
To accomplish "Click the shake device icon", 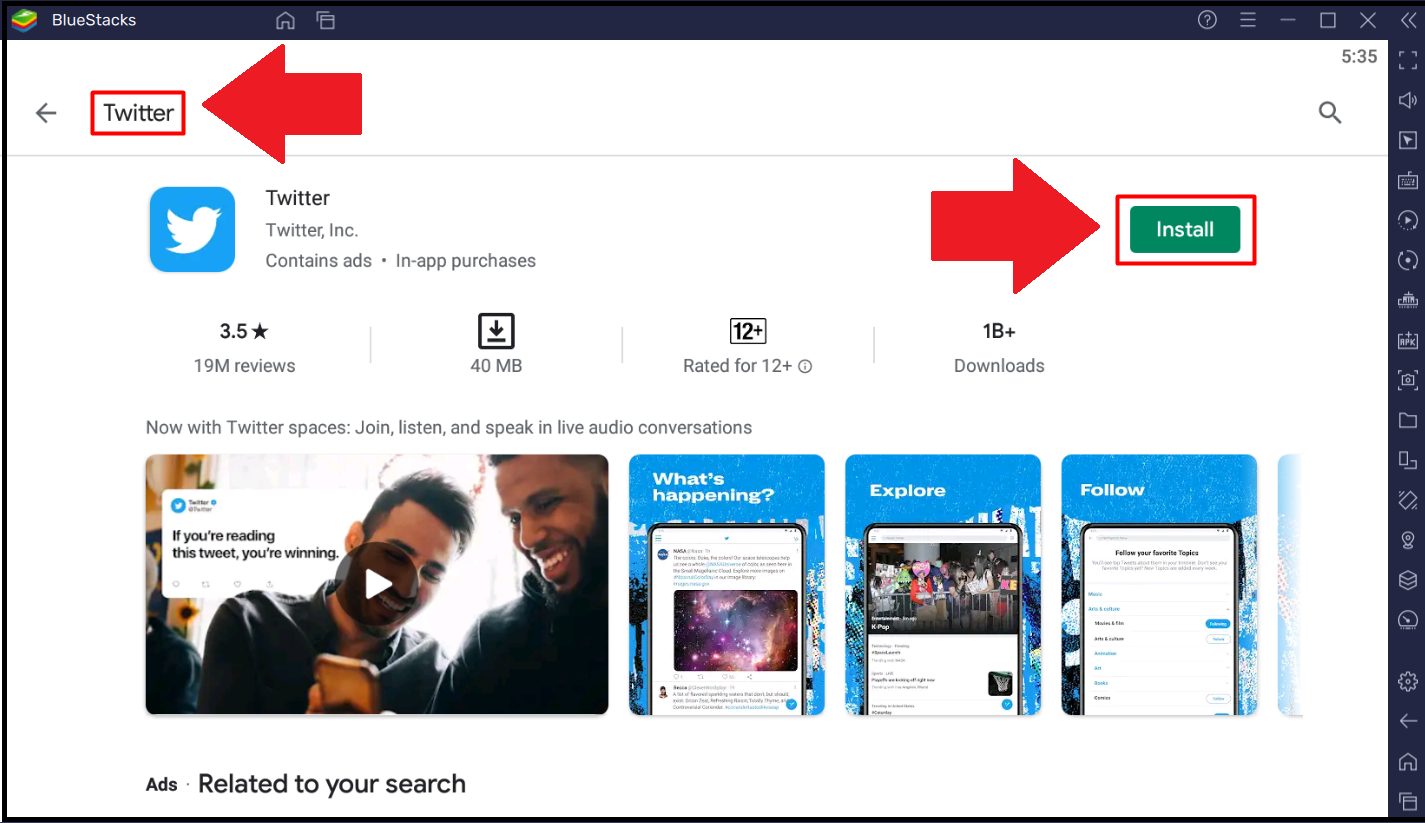I will click(x=1408, y=500).
